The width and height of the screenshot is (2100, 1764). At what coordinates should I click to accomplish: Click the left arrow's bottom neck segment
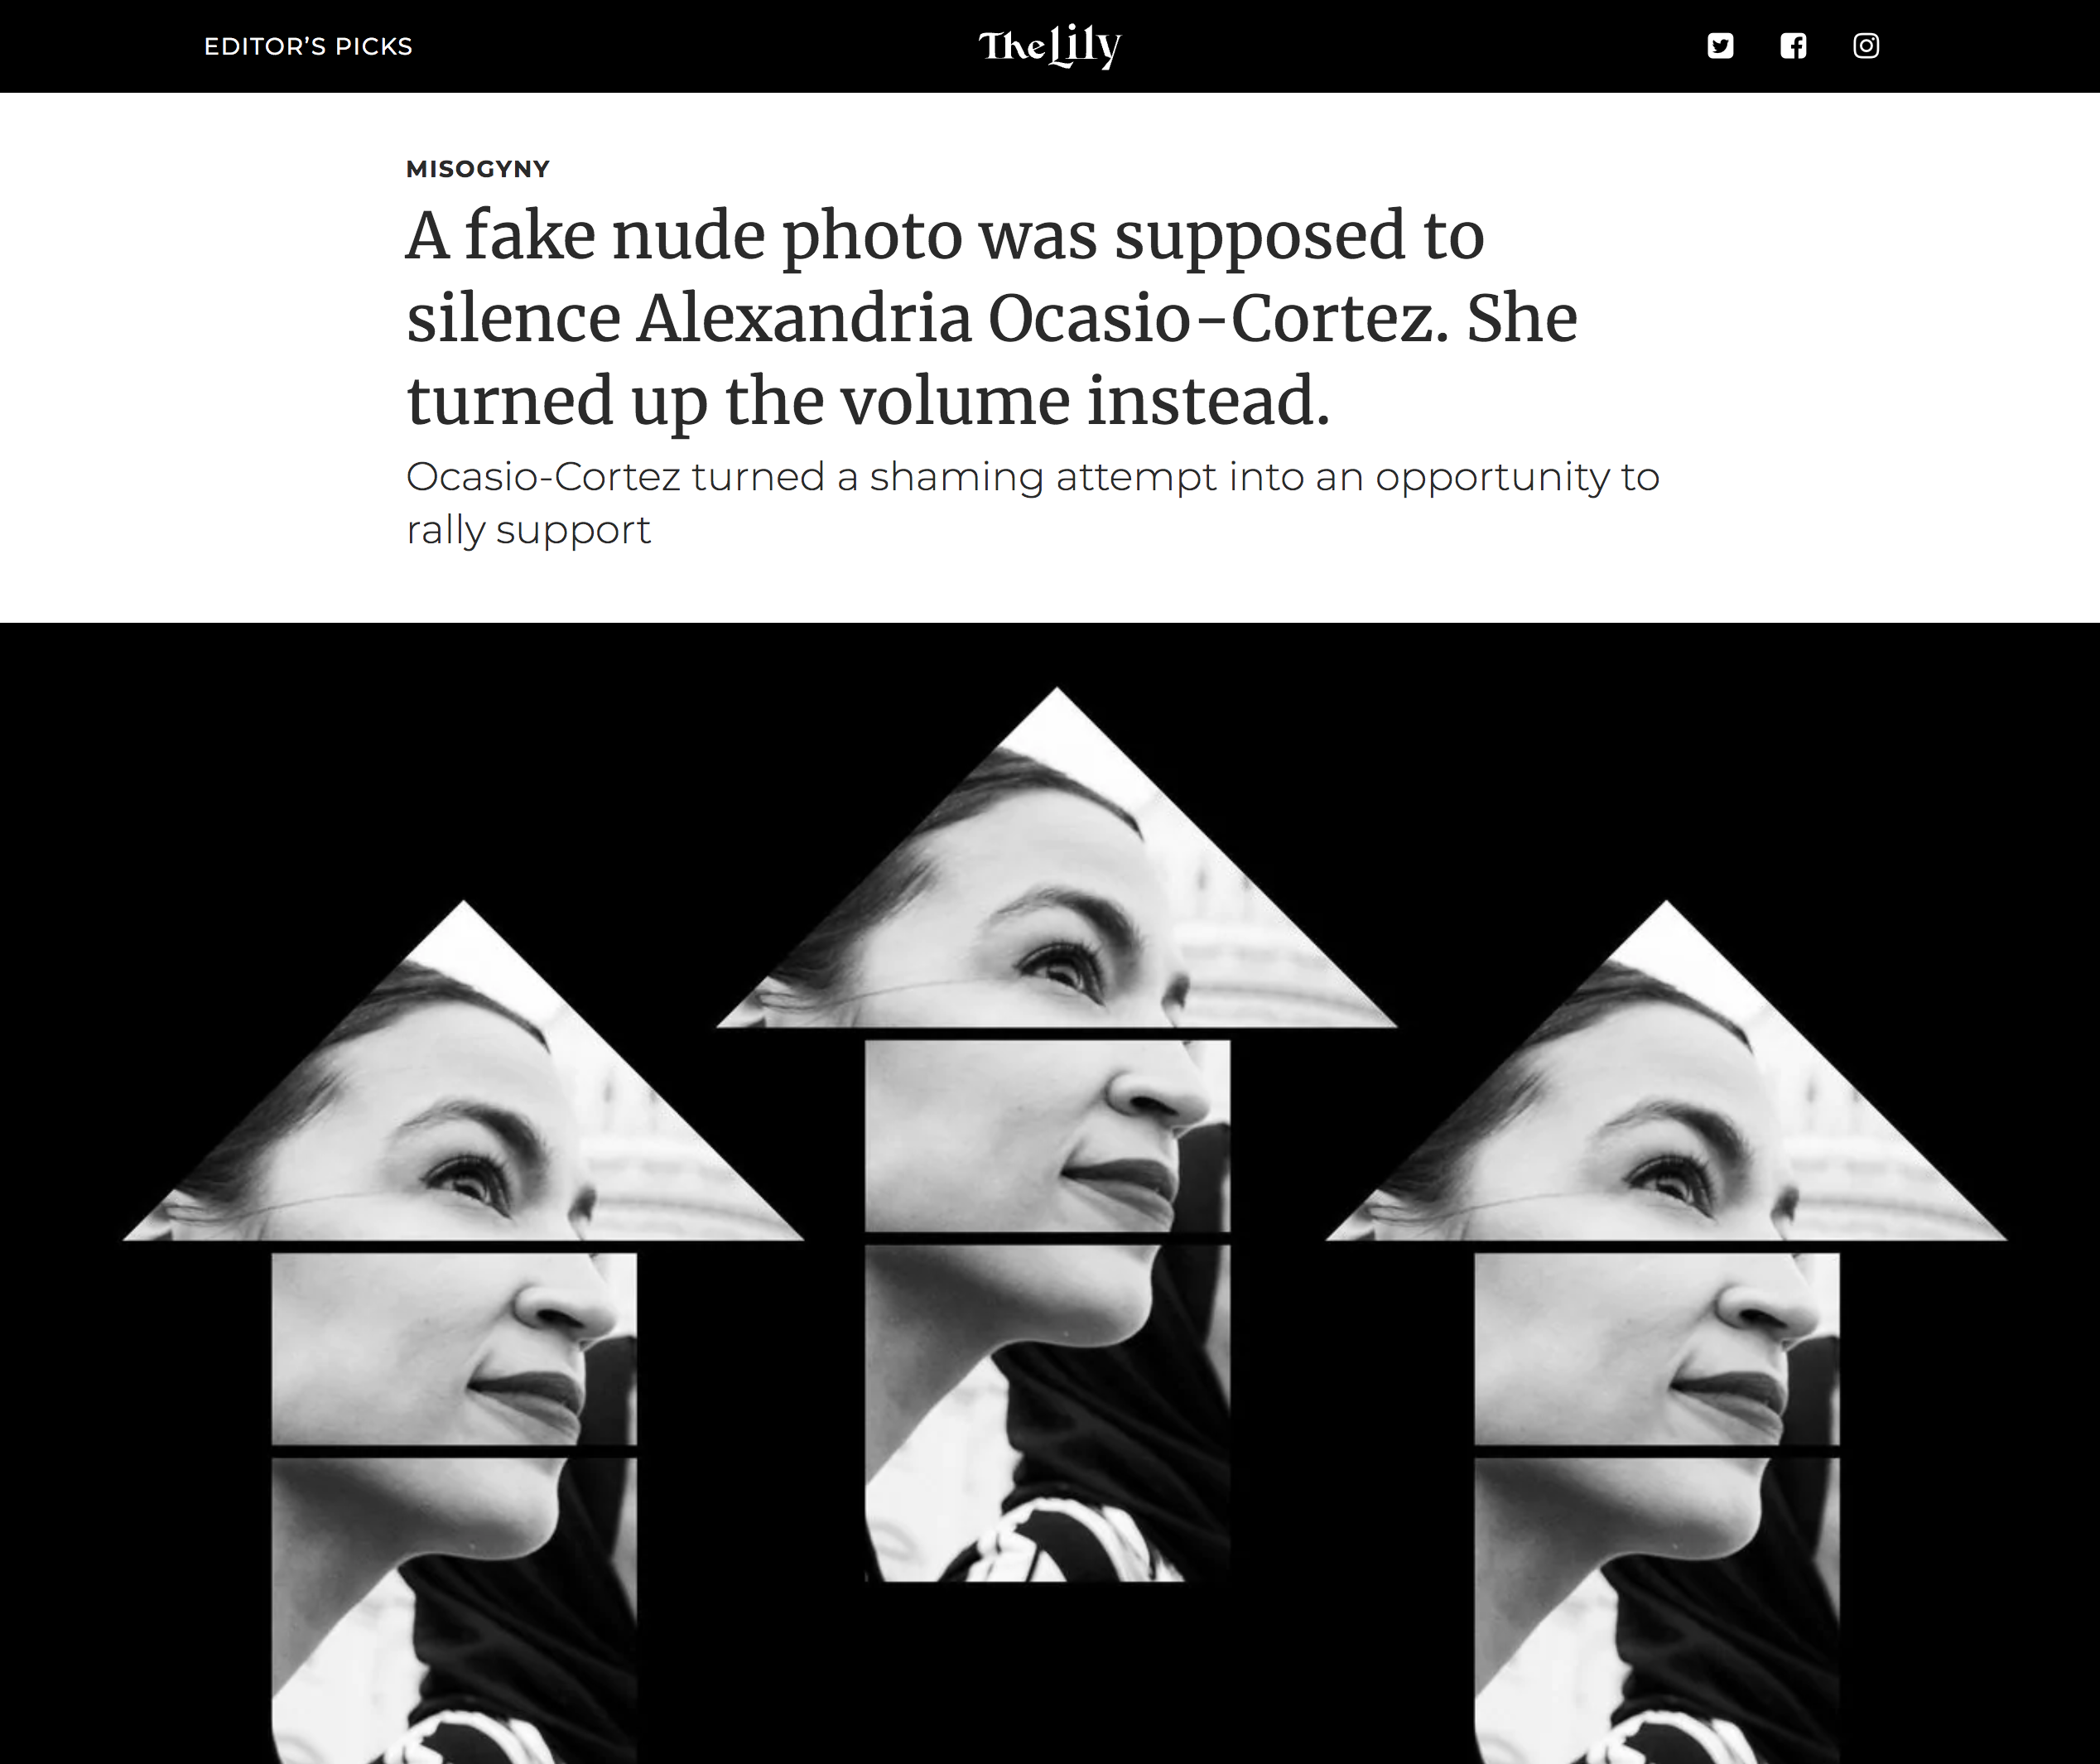click(454, 1611)
